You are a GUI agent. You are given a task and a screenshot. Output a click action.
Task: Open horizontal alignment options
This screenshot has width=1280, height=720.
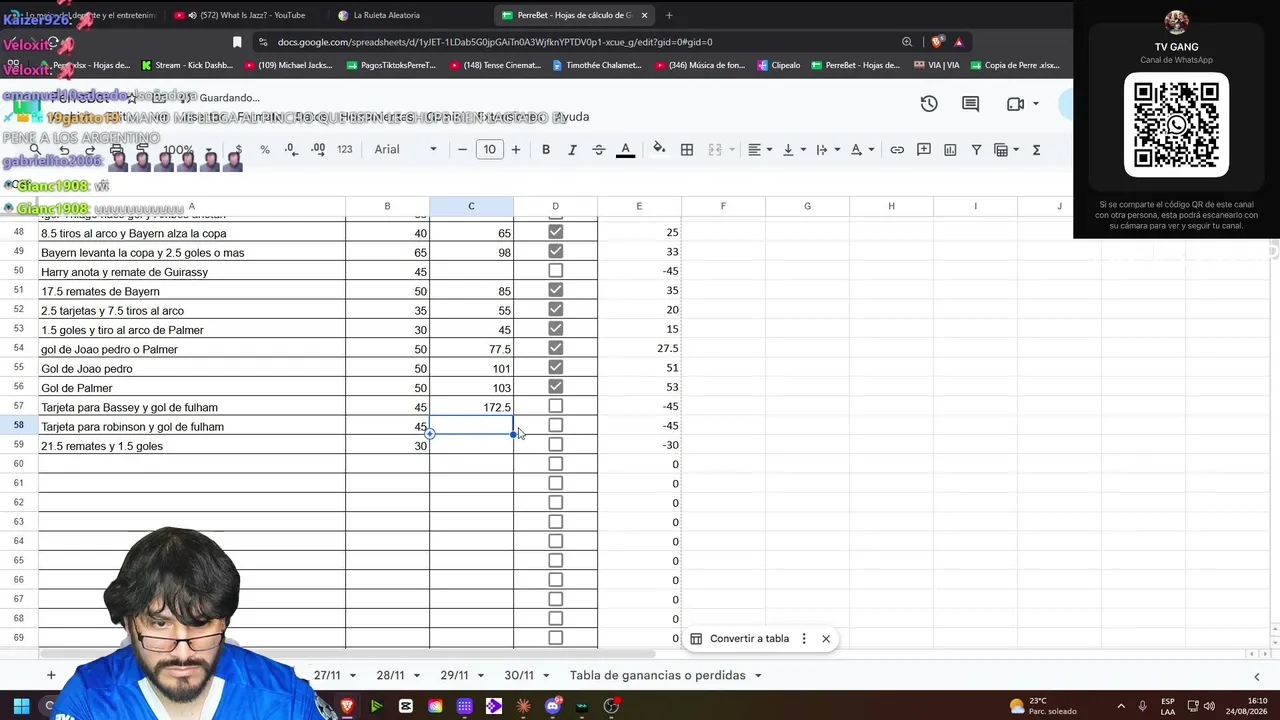[760, 150]
